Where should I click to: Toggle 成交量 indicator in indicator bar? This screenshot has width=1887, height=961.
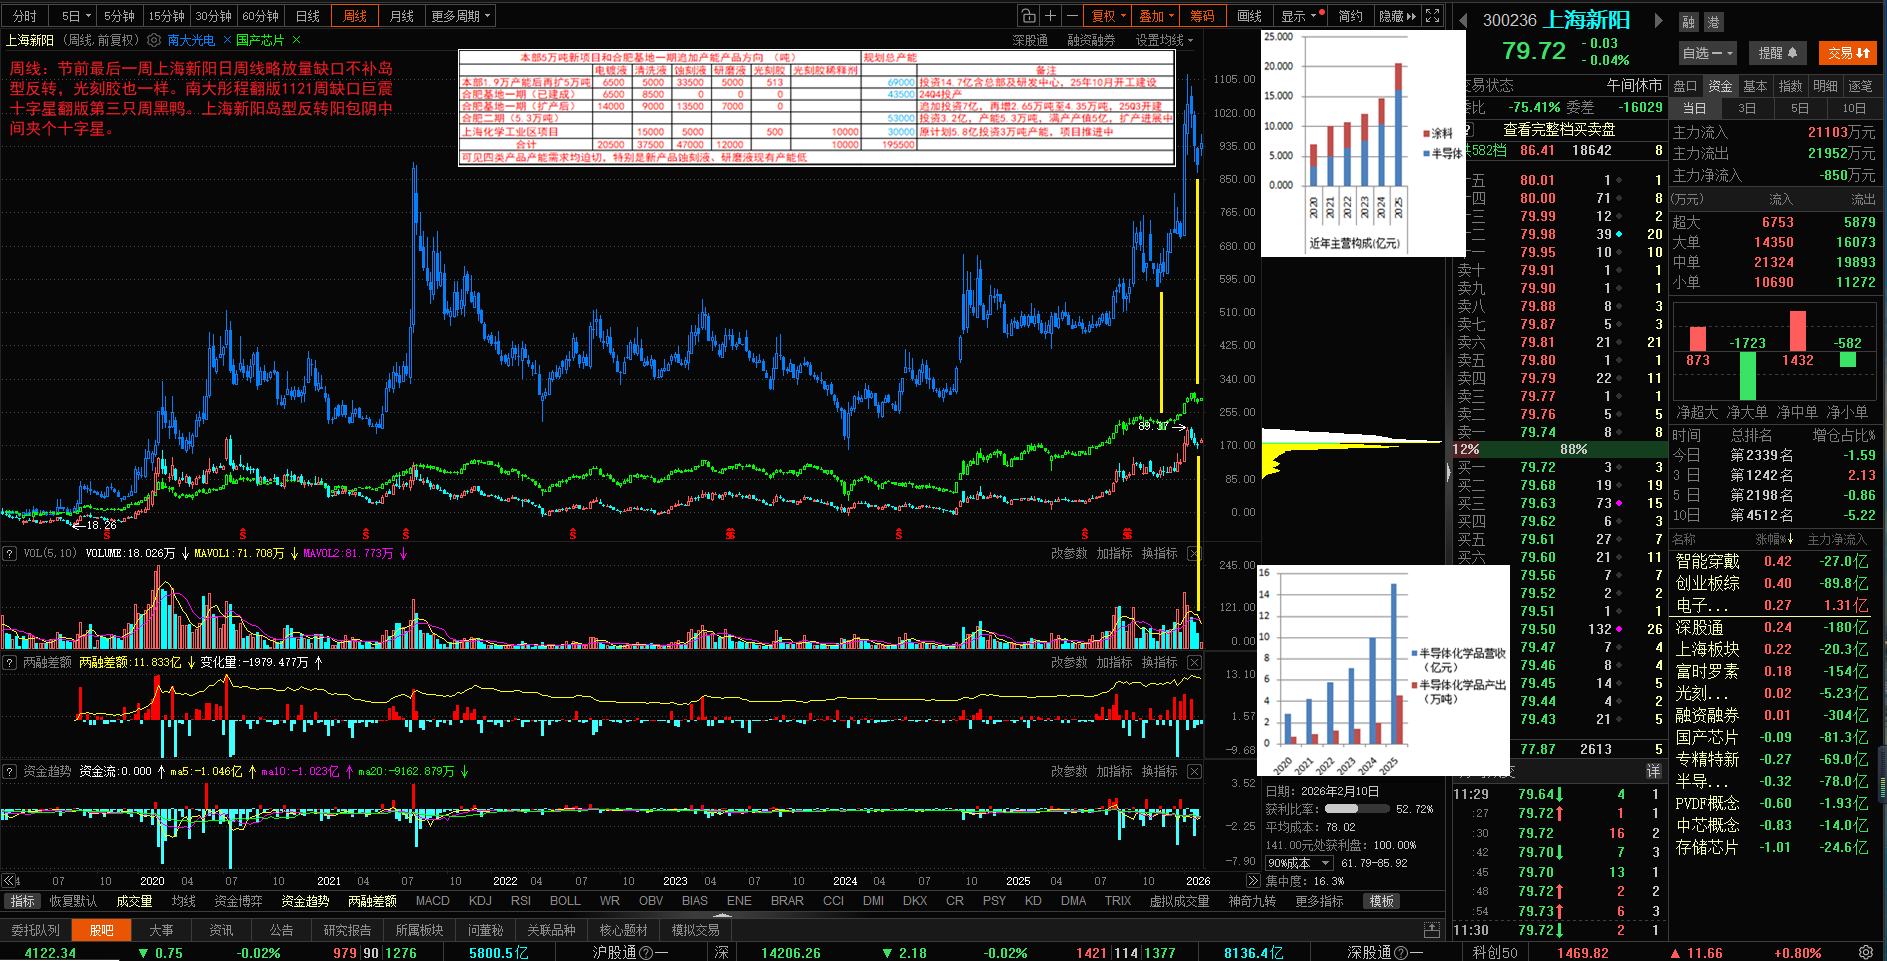coord(134,901)
